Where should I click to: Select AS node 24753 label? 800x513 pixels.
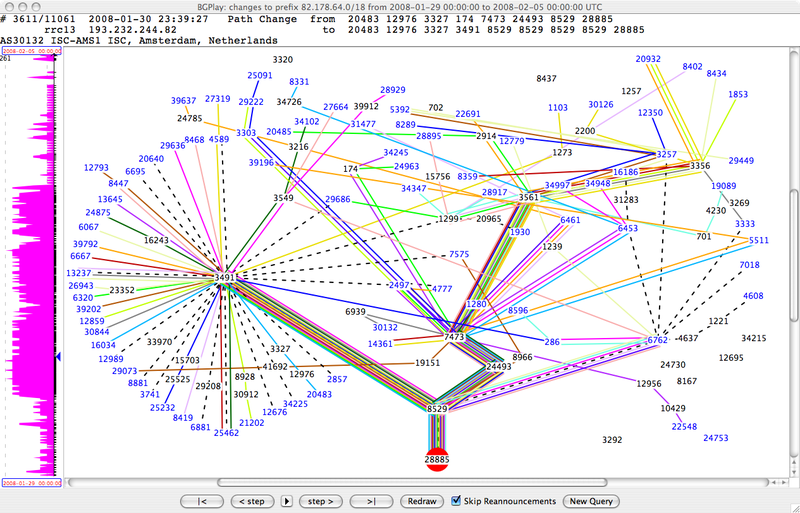point(715,438)
